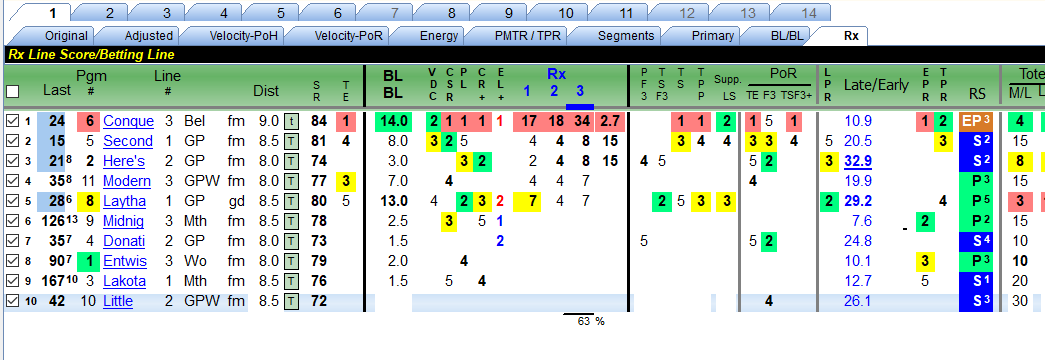Click the EP3 running style badge for Conque

[x=976, y=121]
